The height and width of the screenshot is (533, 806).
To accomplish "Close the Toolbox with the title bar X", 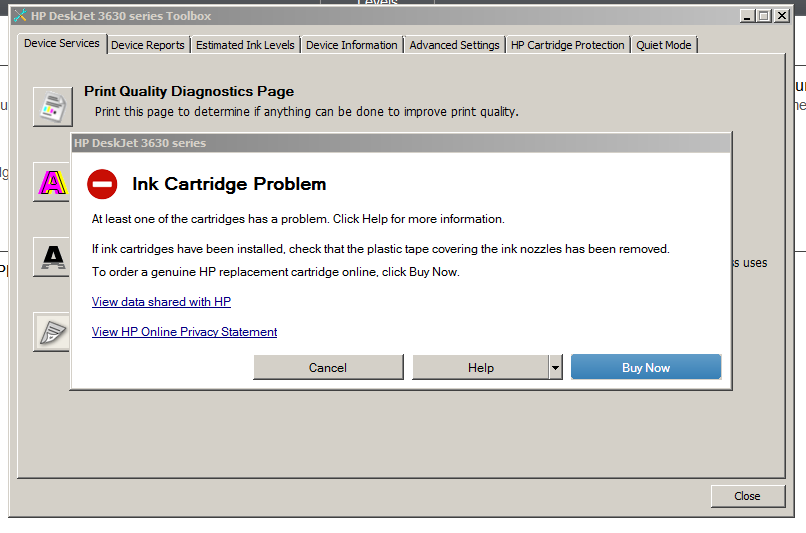I will pyautogui.click(x=782, y=16).
